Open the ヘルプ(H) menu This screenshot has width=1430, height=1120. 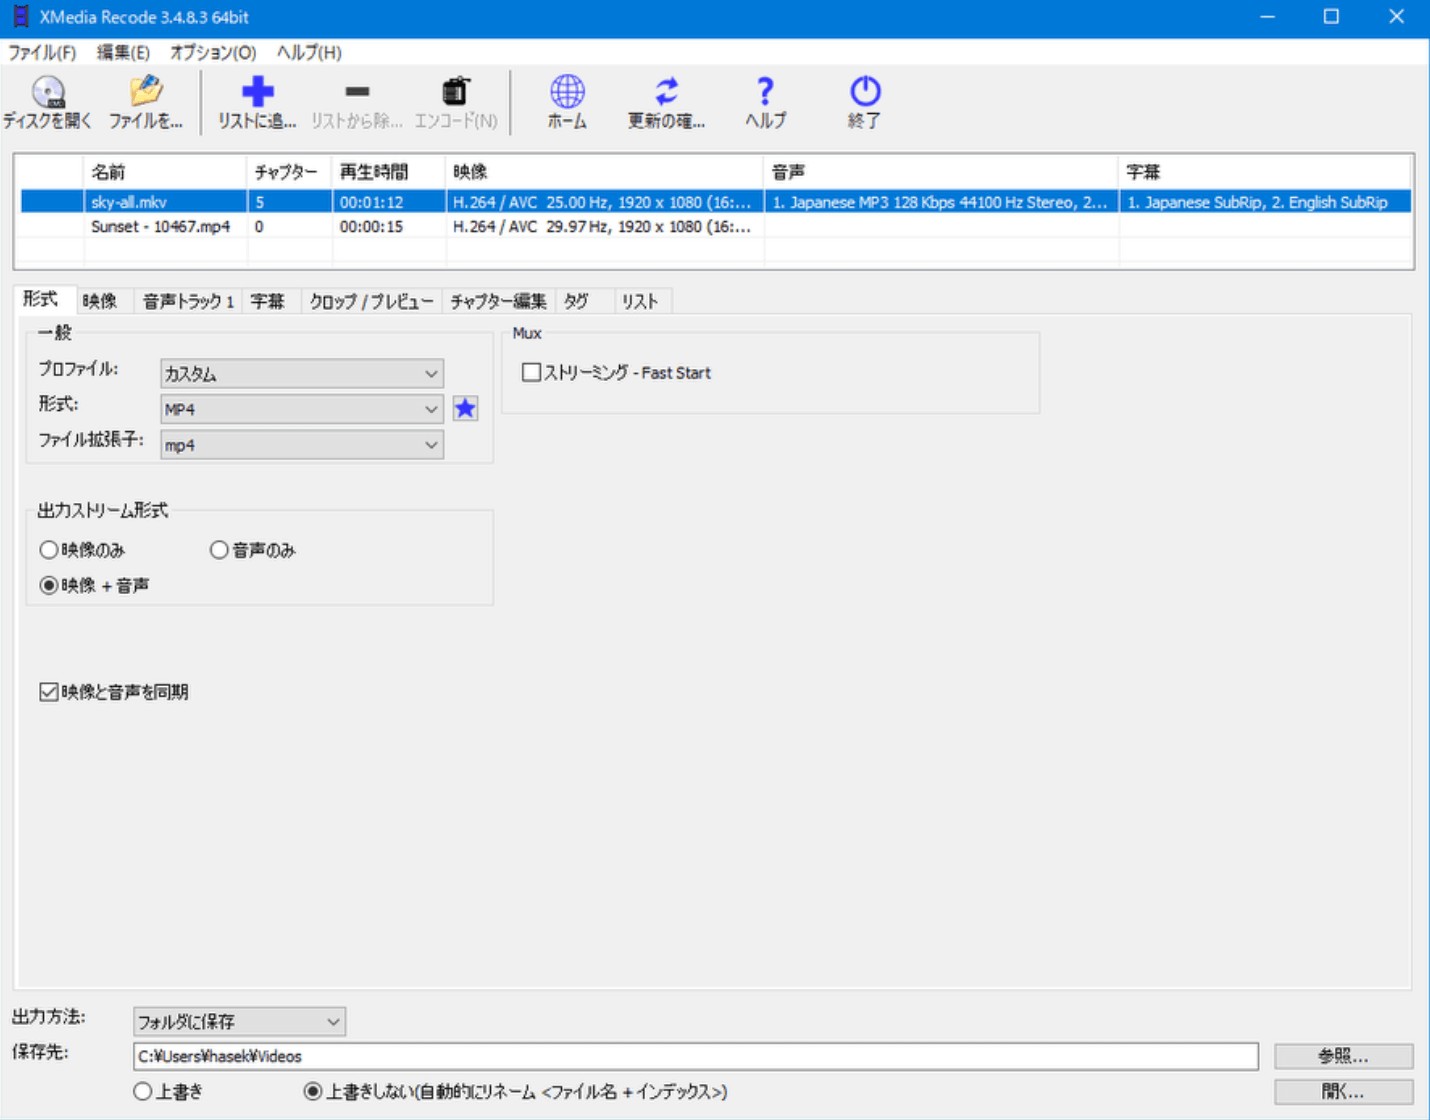[309, 52]
